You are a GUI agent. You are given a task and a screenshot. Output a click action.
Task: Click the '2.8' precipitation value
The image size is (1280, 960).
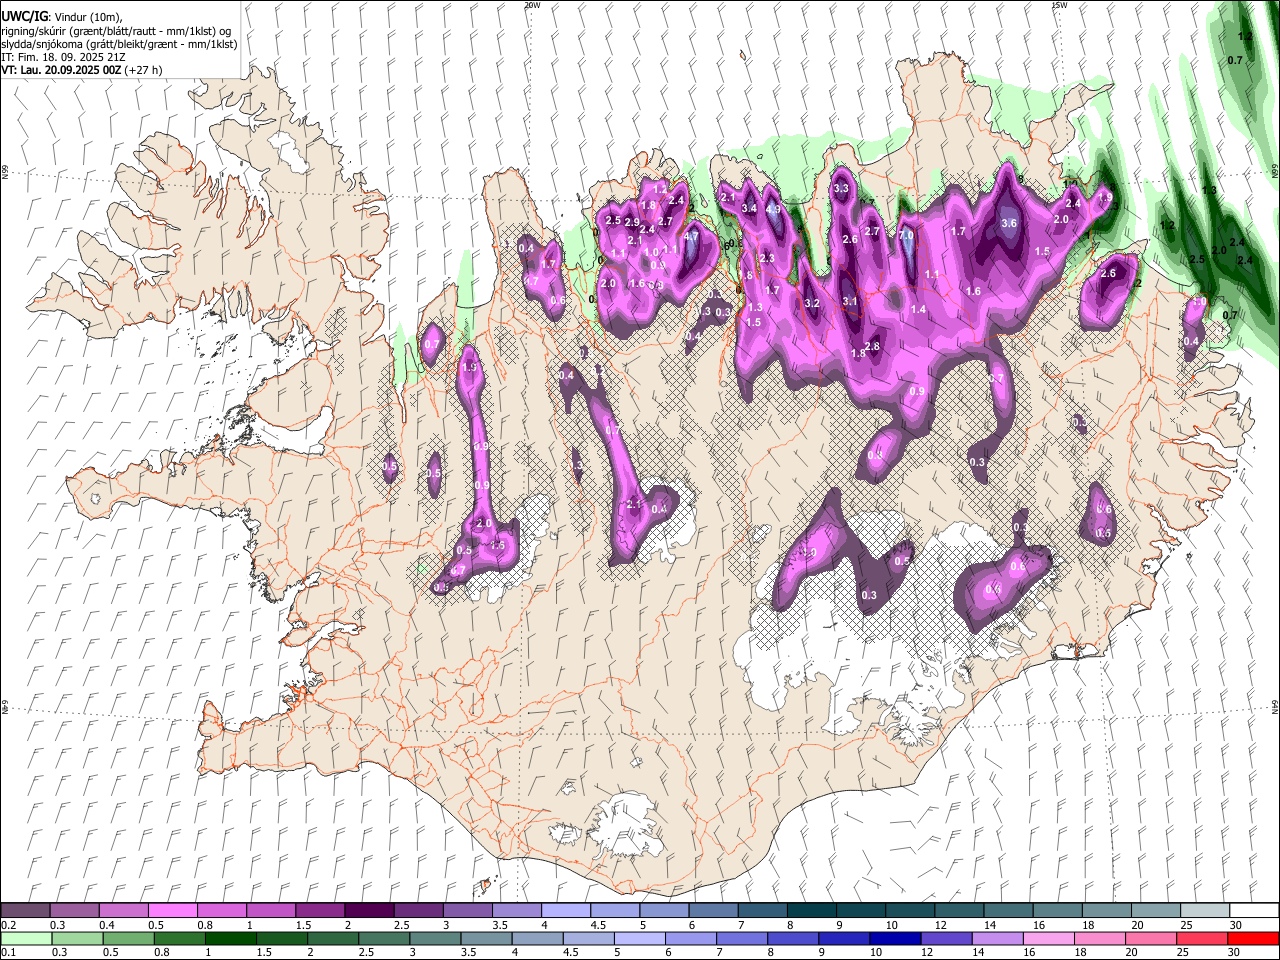[x=872, y=346]
